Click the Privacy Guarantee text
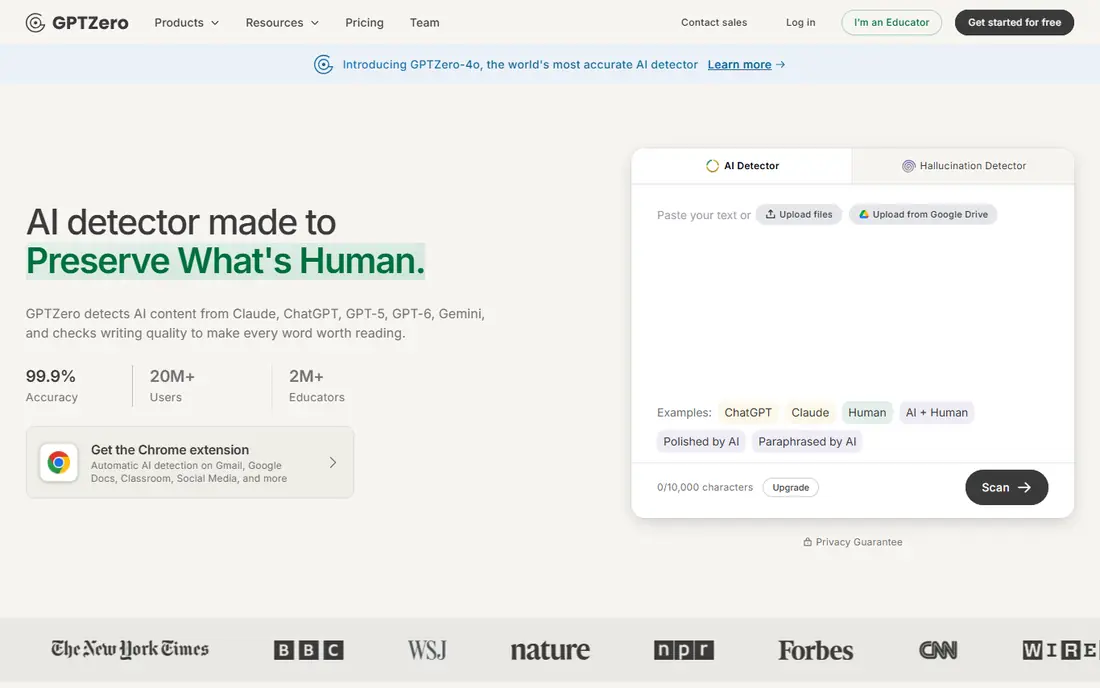Image resolution: width=1100 pixels, height=688 pixels. click(859, 541)
